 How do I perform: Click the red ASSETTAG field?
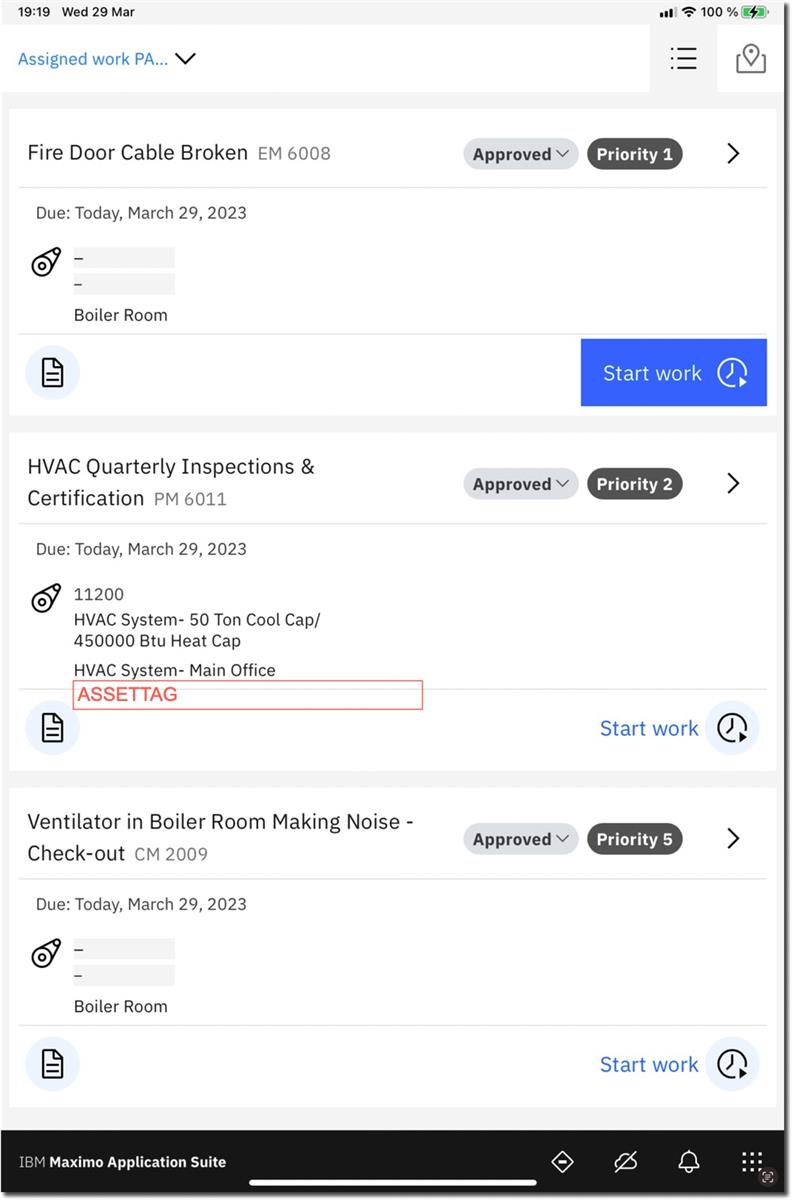(248, 695)
